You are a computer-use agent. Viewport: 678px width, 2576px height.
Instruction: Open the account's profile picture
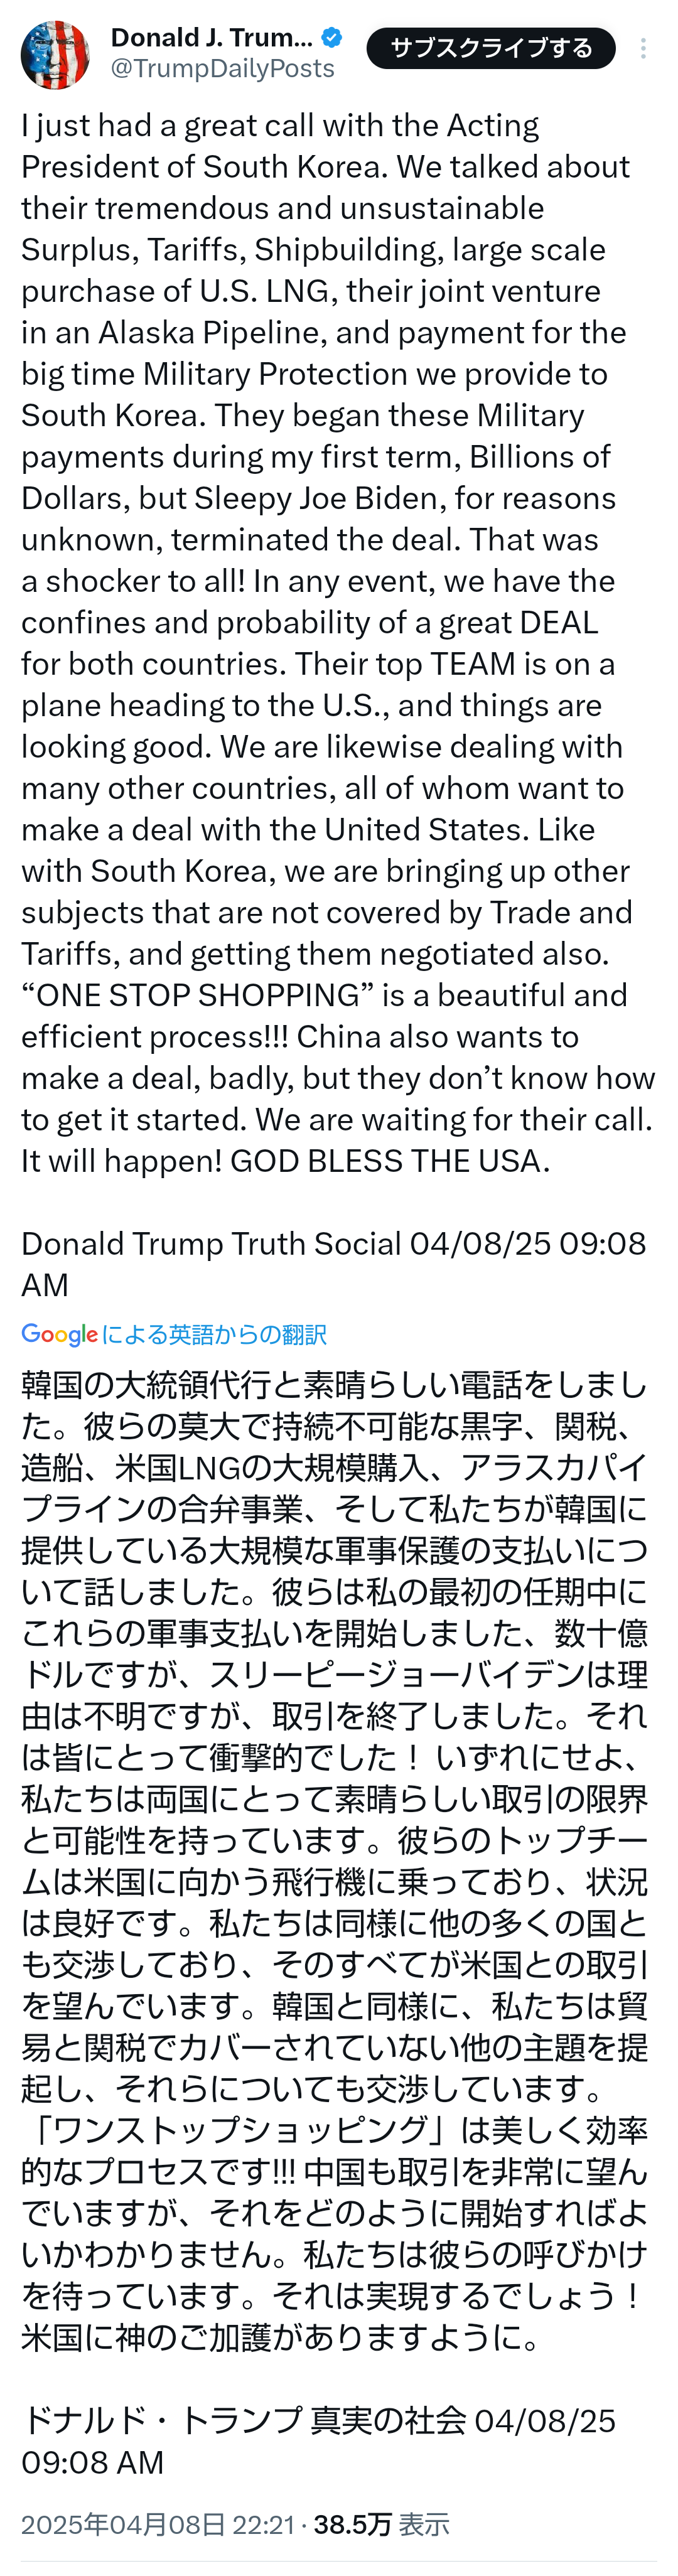coord(55,54)
